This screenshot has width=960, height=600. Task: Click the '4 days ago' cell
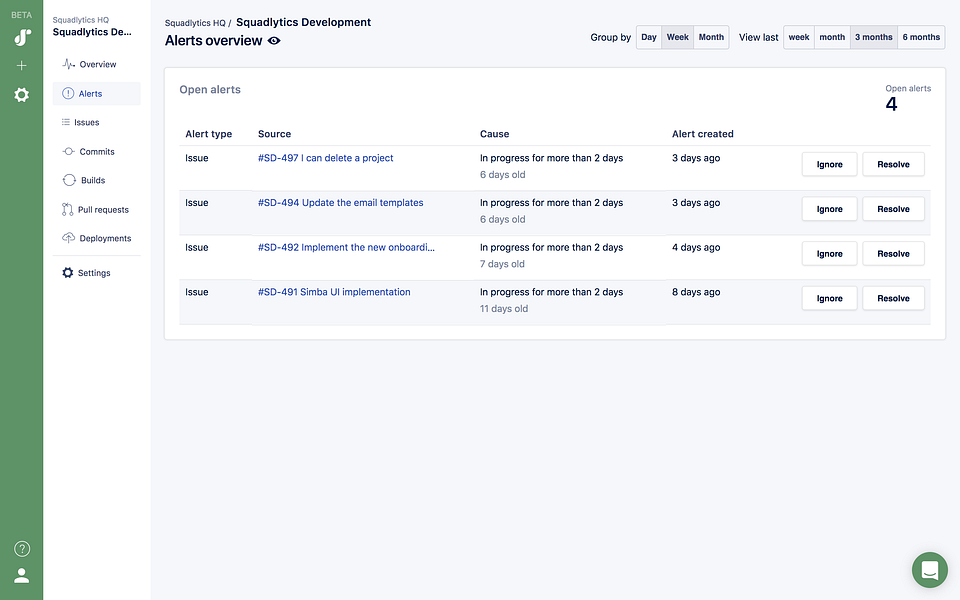pos(696,247)
